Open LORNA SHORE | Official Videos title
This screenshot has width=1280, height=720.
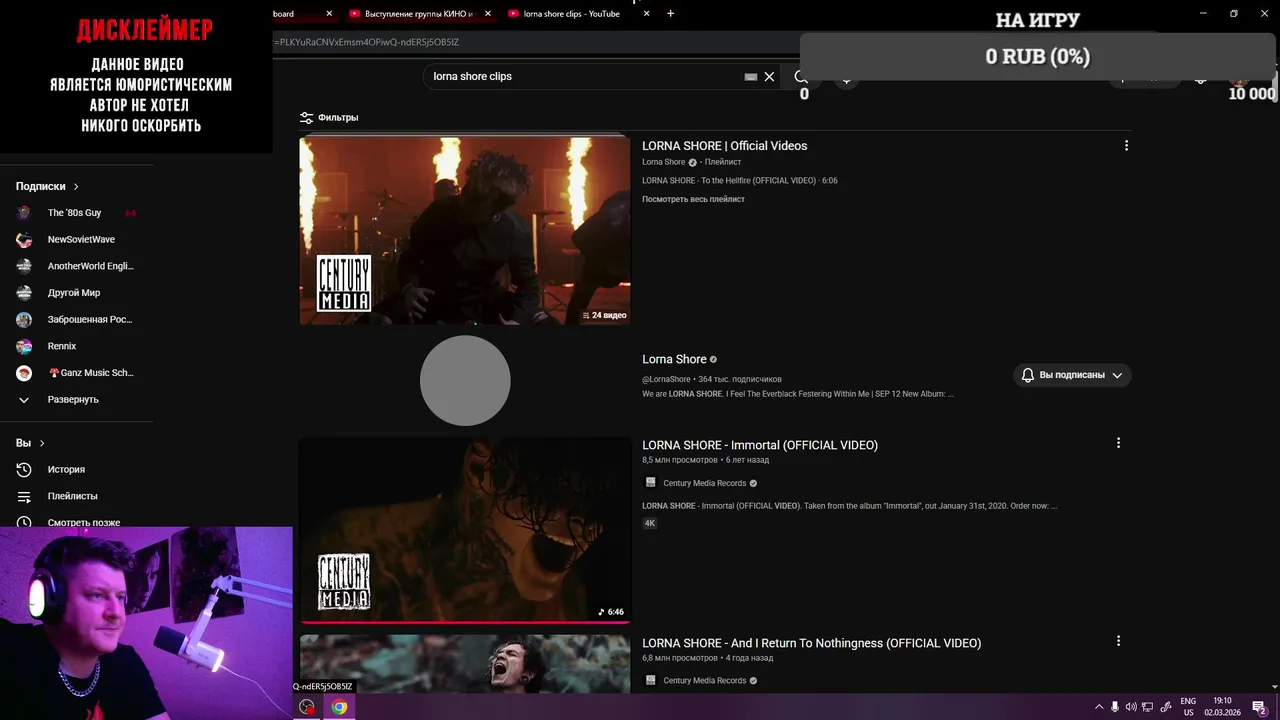[x=724, y=146]
